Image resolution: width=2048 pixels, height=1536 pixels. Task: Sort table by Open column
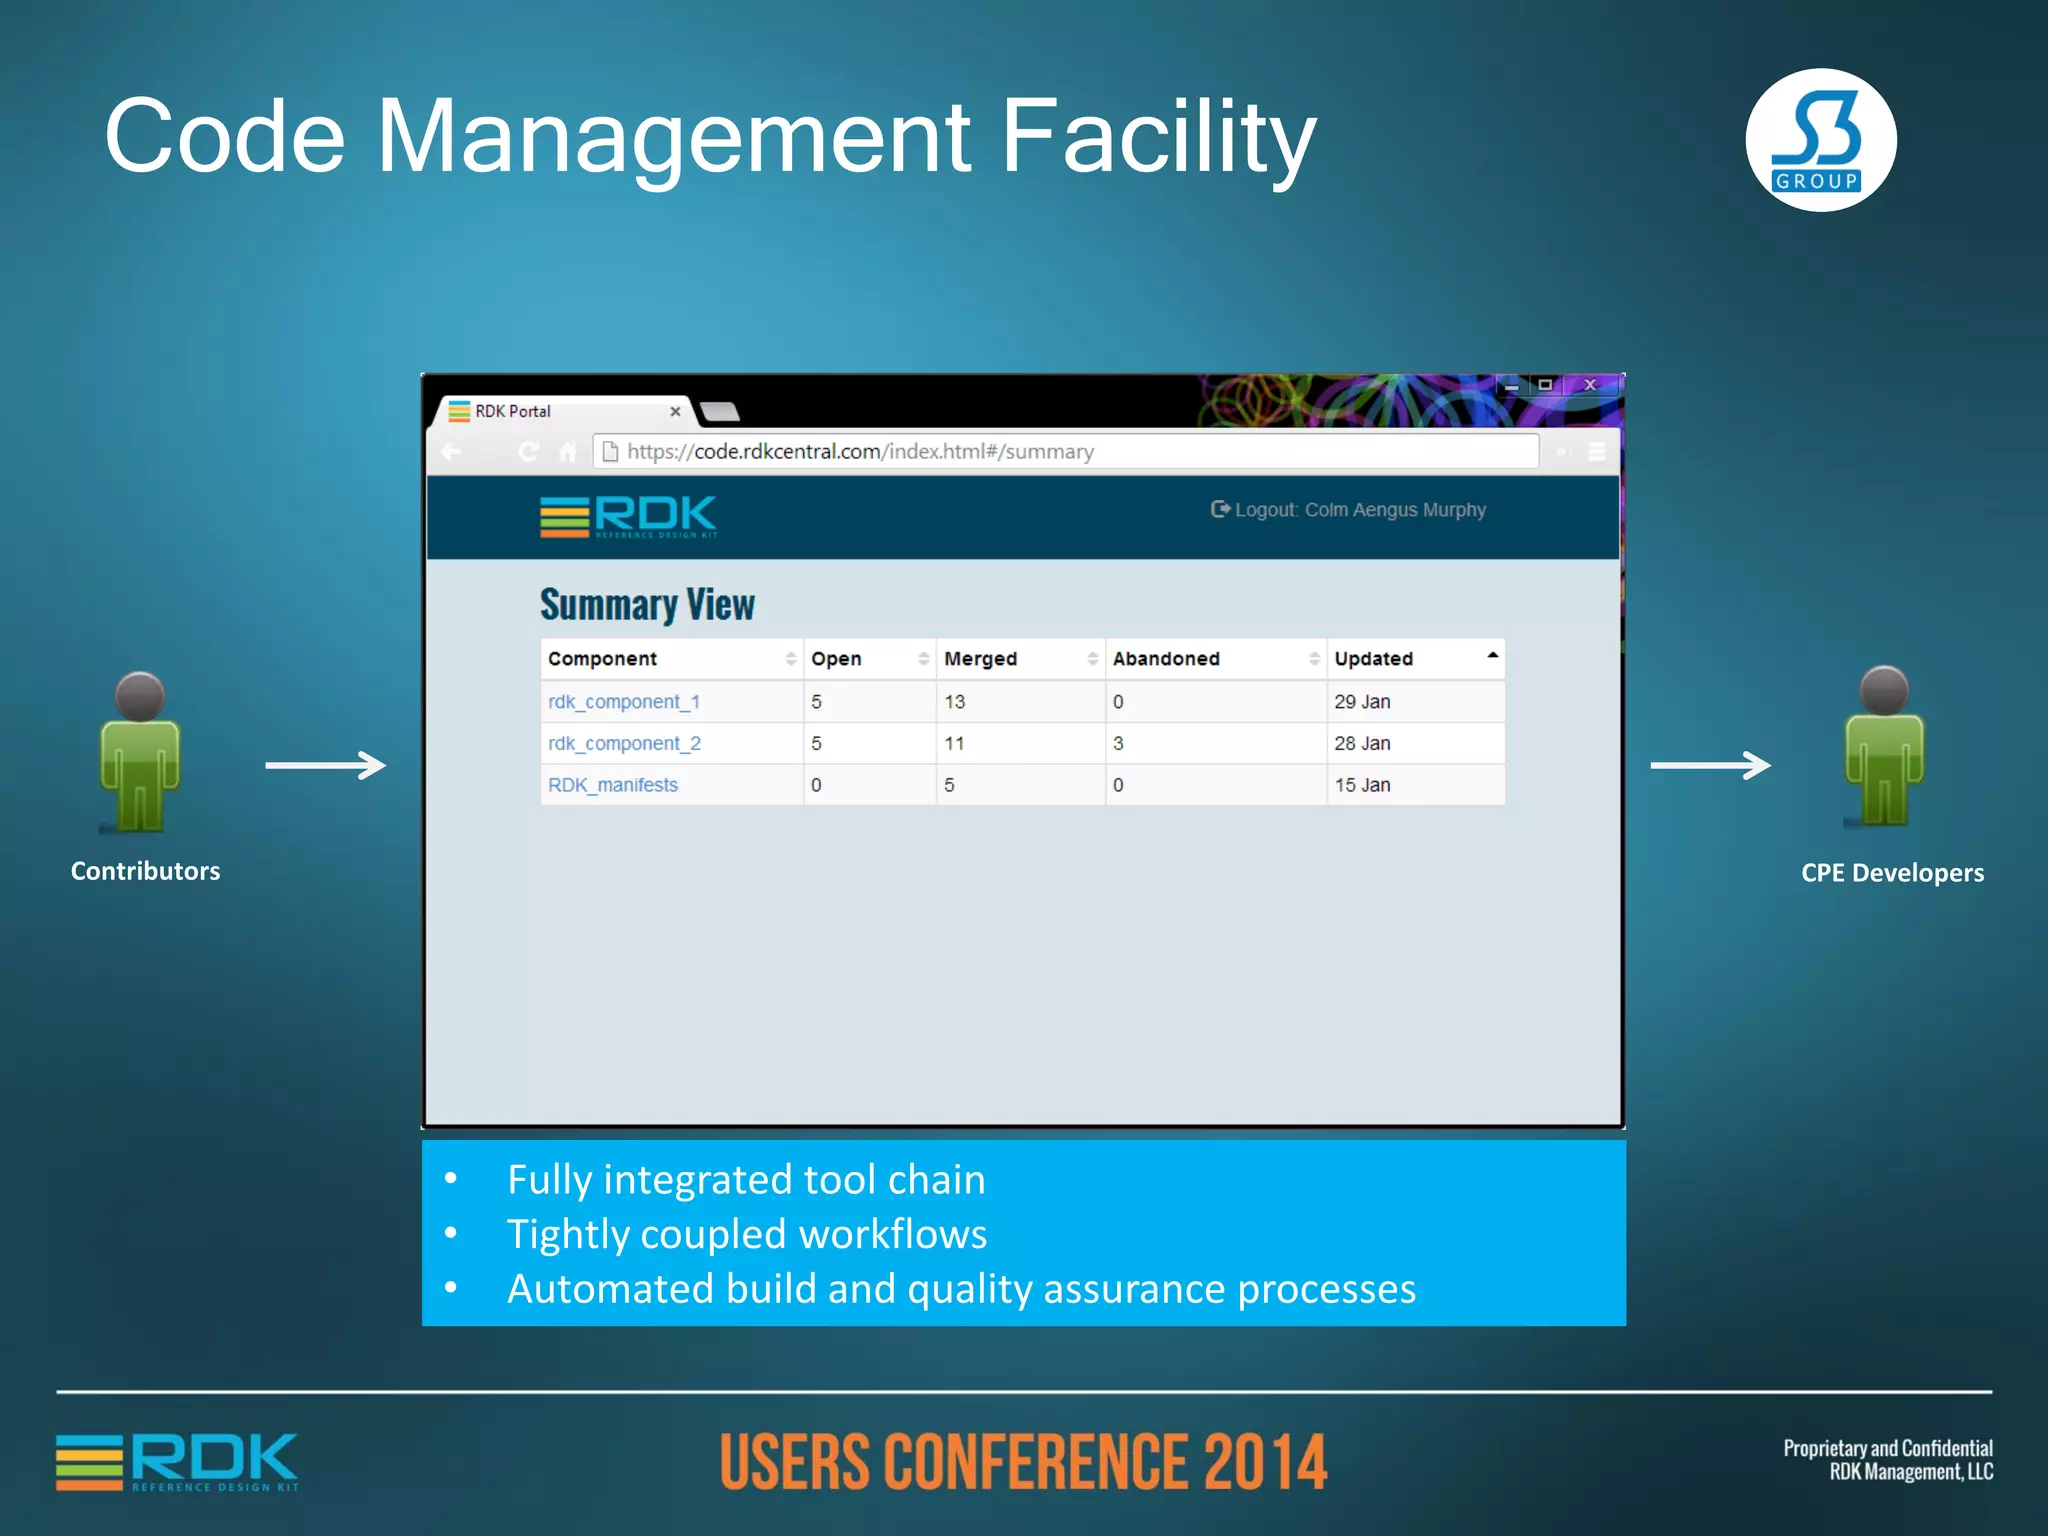tap(870, 659)
